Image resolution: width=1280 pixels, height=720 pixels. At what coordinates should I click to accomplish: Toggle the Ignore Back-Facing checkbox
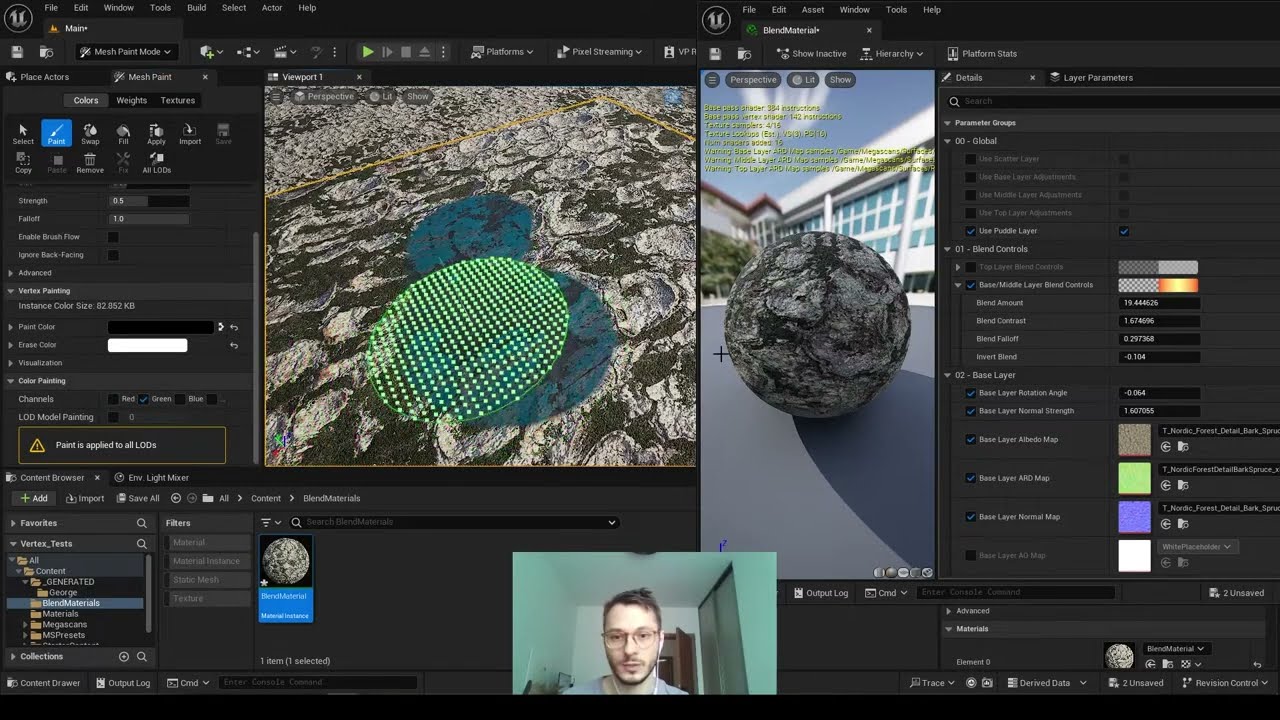[113, 255]
